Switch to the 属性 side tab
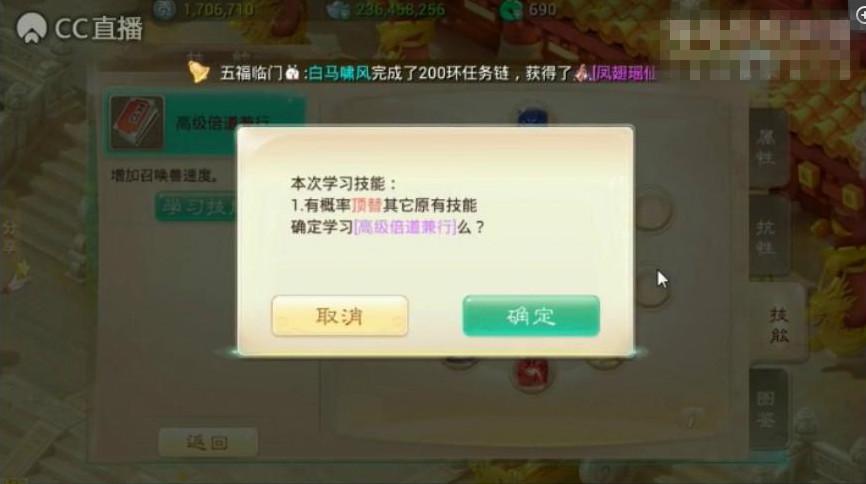866x484 pixels. point(765,148)
